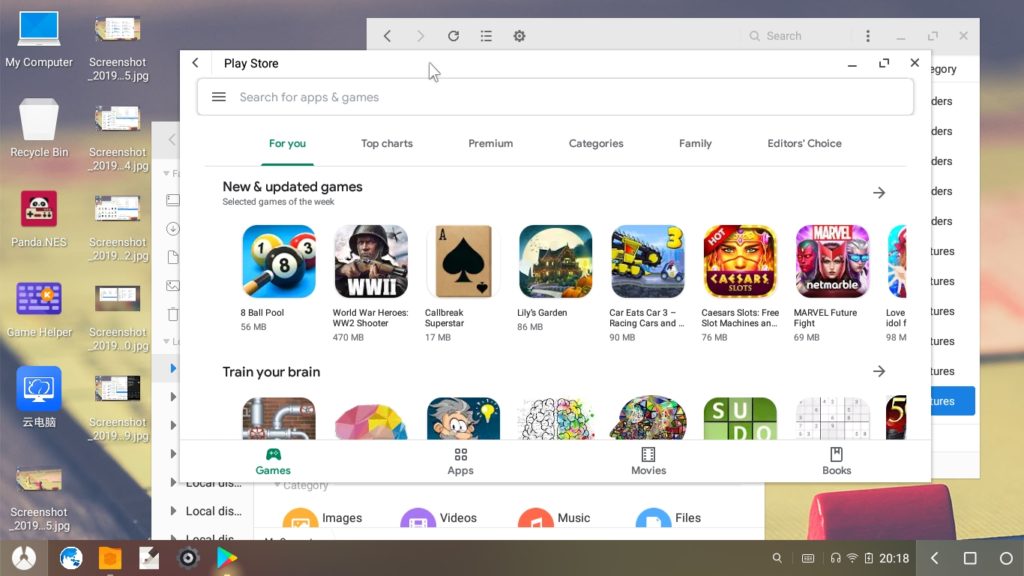The height and width of the screenshot is (576, 1024).
Task: Open the keyboard icon in system tray
Action: (808, 558)
